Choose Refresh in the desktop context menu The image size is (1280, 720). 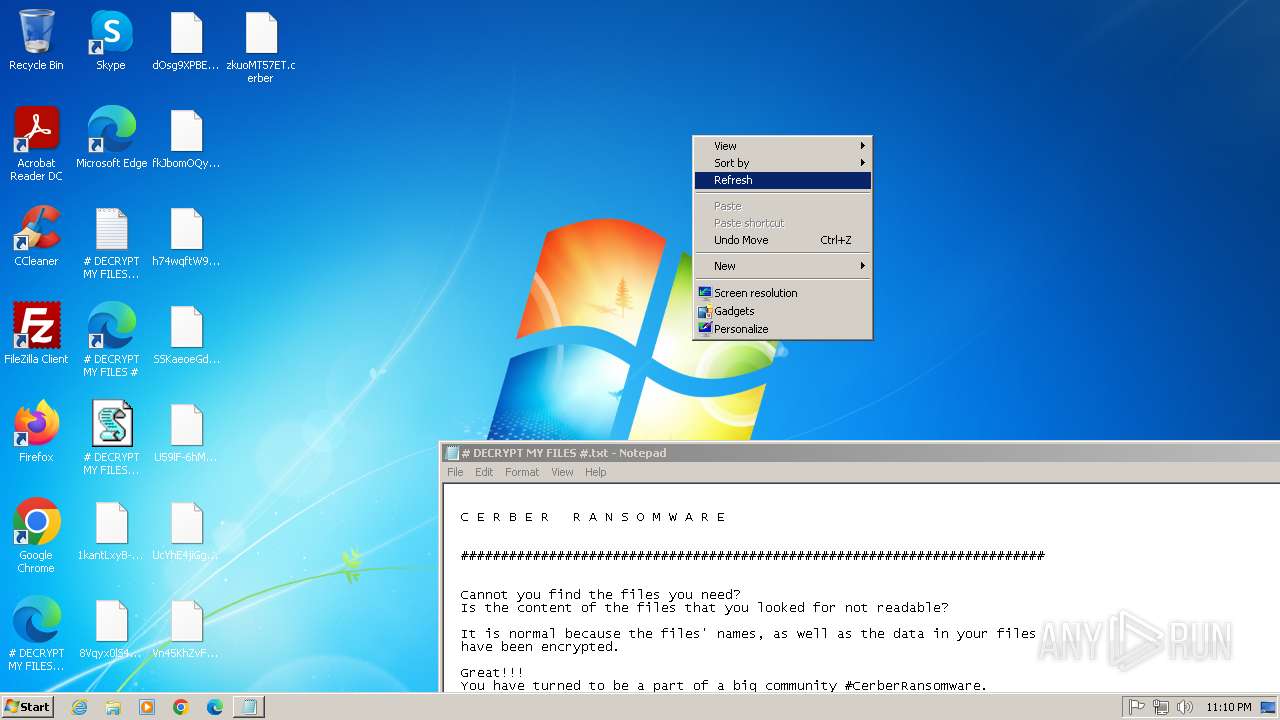[783, 180]
